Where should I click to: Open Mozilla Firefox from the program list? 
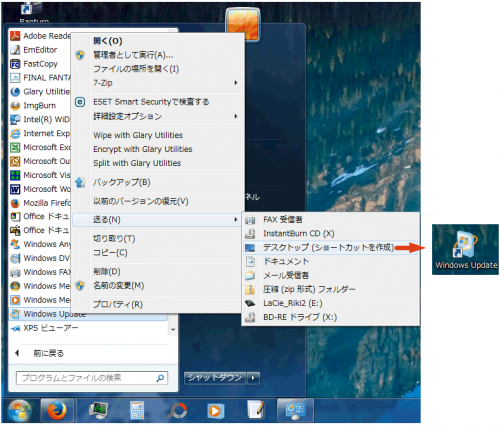pyautogui.click(x=40, y=203)
